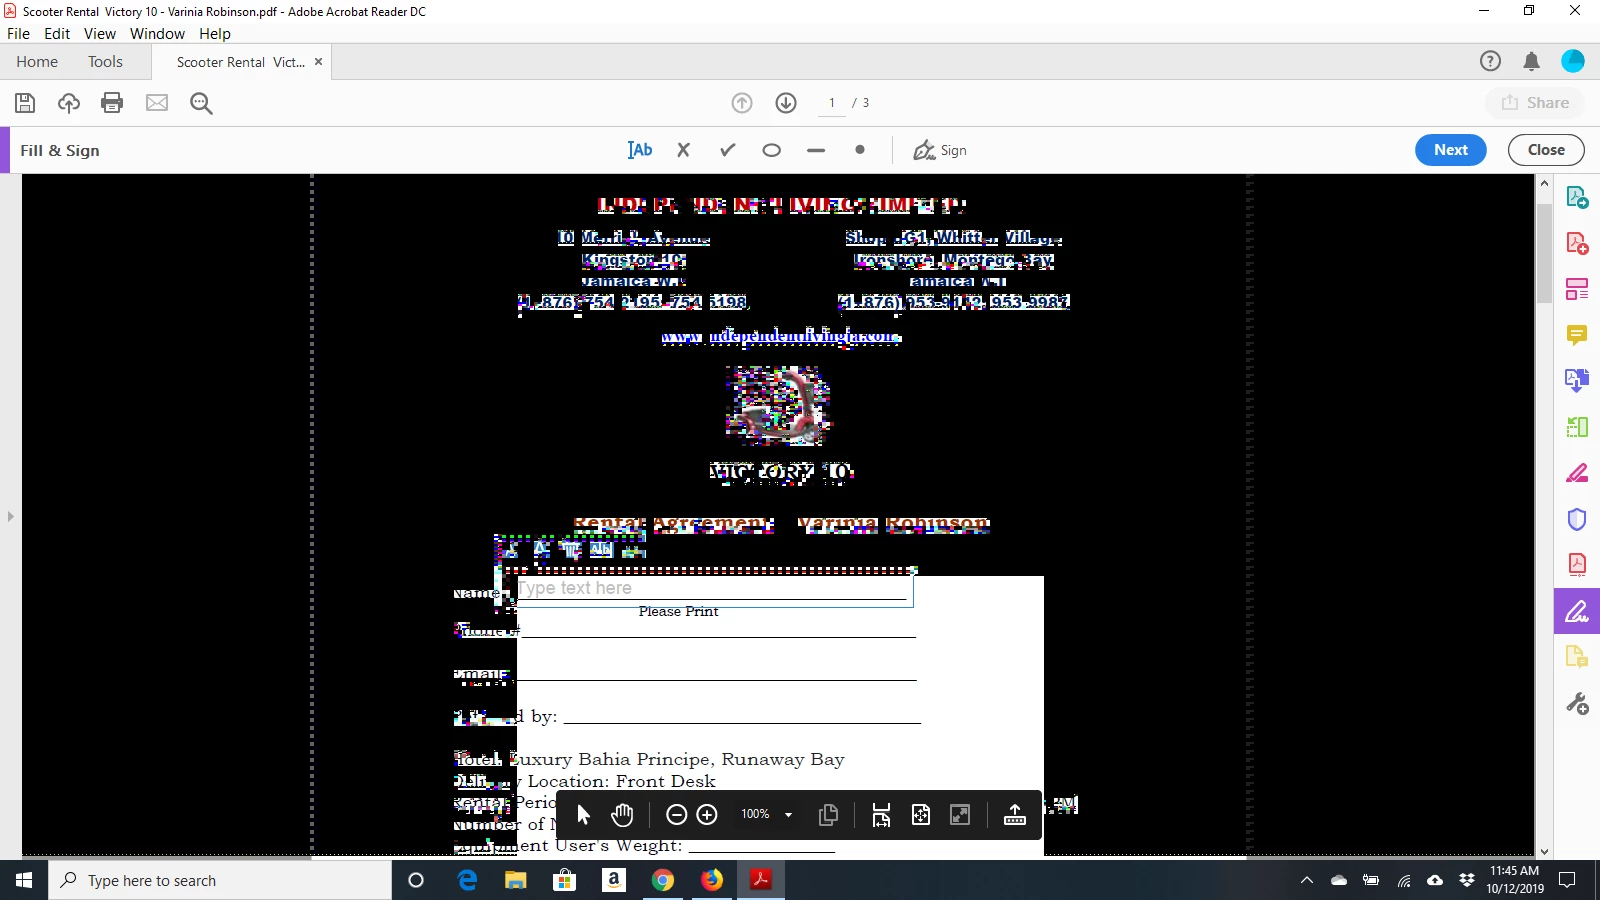Viewport: 1600px width, 900px height.
Task: Open the Redact tool in sidebar
Action: point(1577,473)
